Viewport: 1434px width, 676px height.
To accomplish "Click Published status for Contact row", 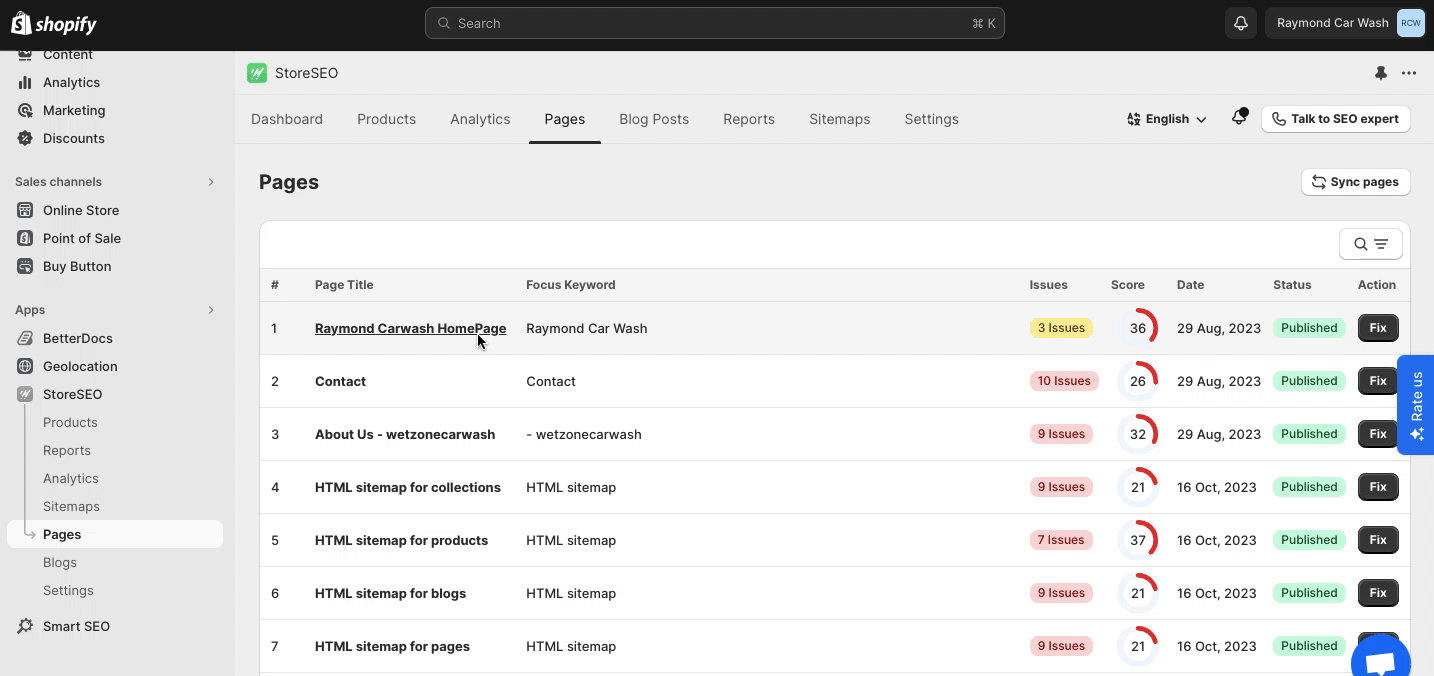I will (x=1309, y=381).
